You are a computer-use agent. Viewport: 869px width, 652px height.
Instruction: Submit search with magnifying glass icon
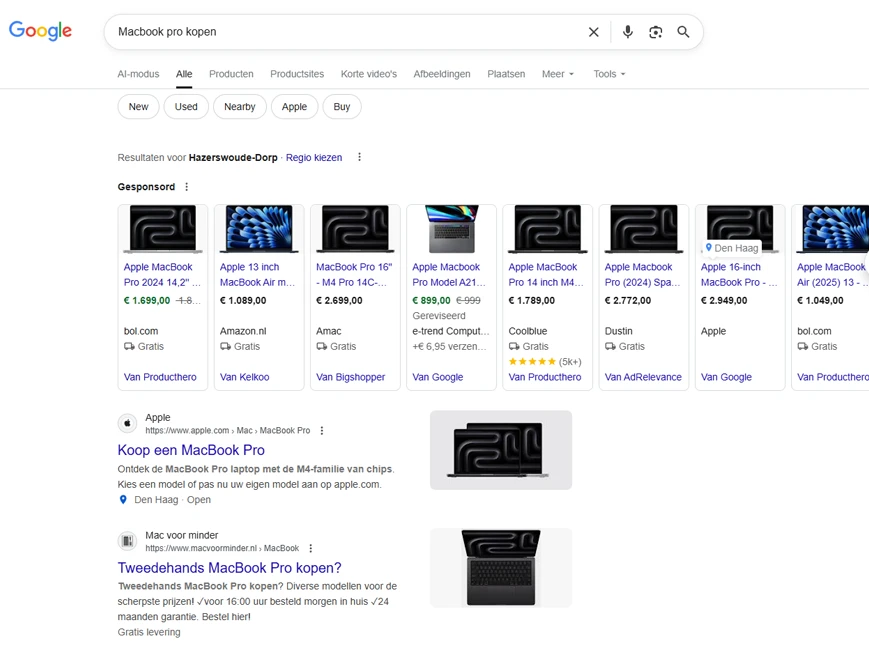coord(683,32)
